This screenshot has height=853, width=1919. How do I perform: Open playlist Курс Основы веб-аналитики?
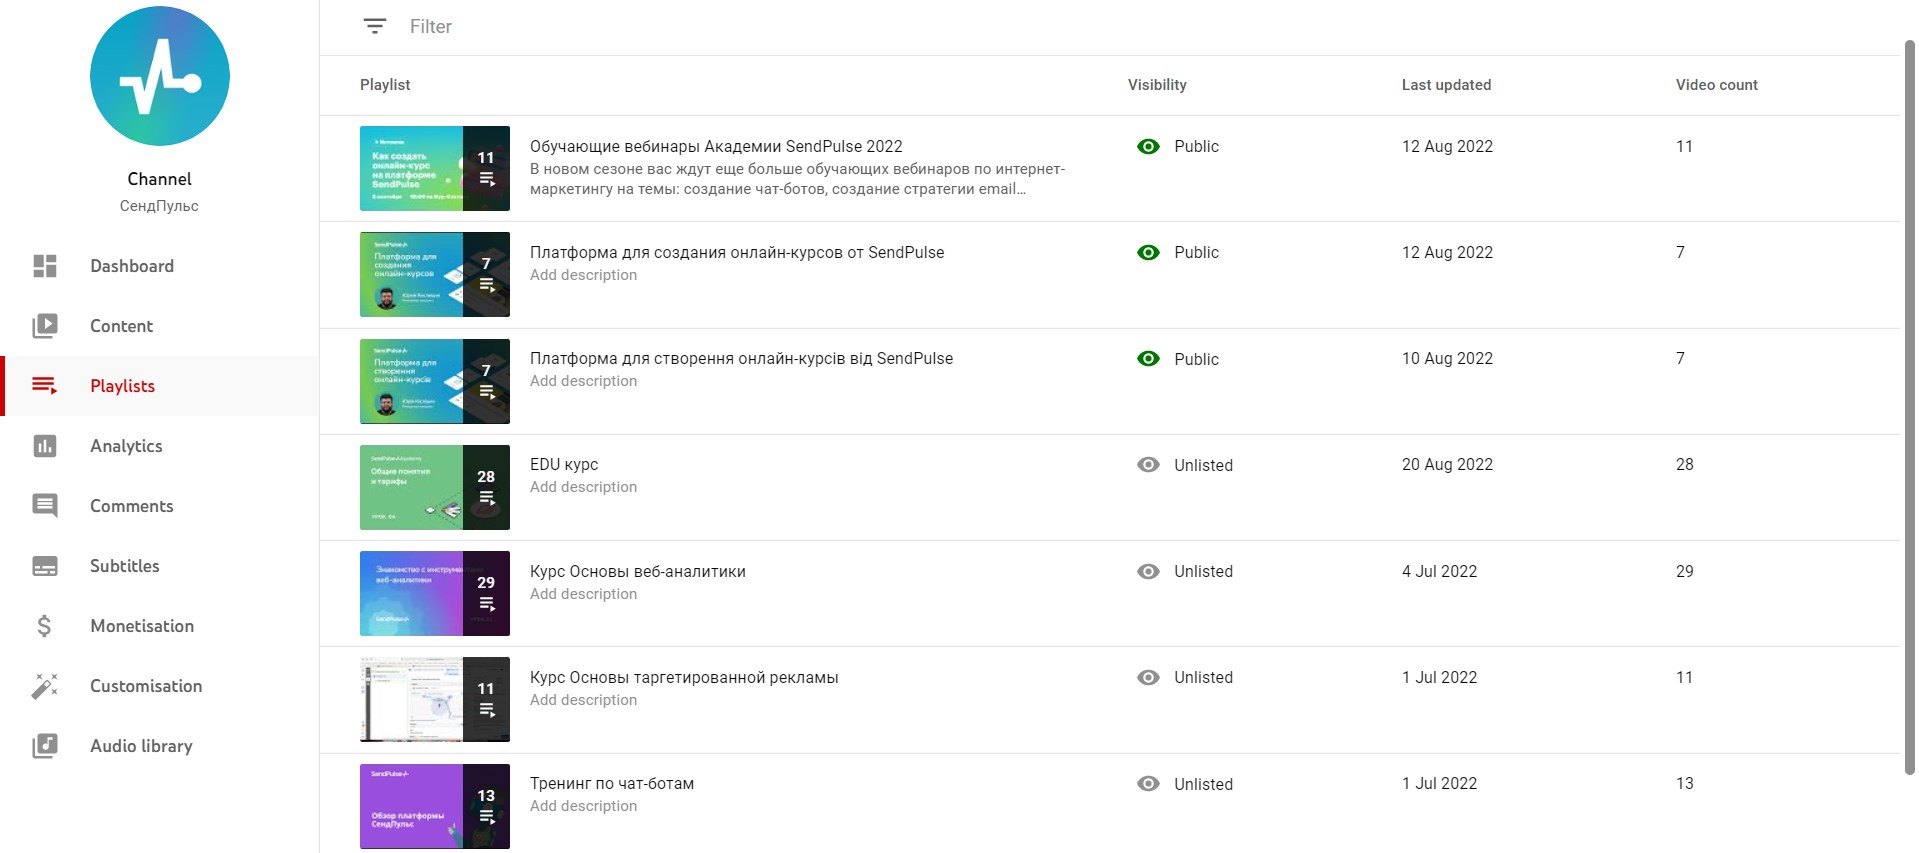[638, 571]
